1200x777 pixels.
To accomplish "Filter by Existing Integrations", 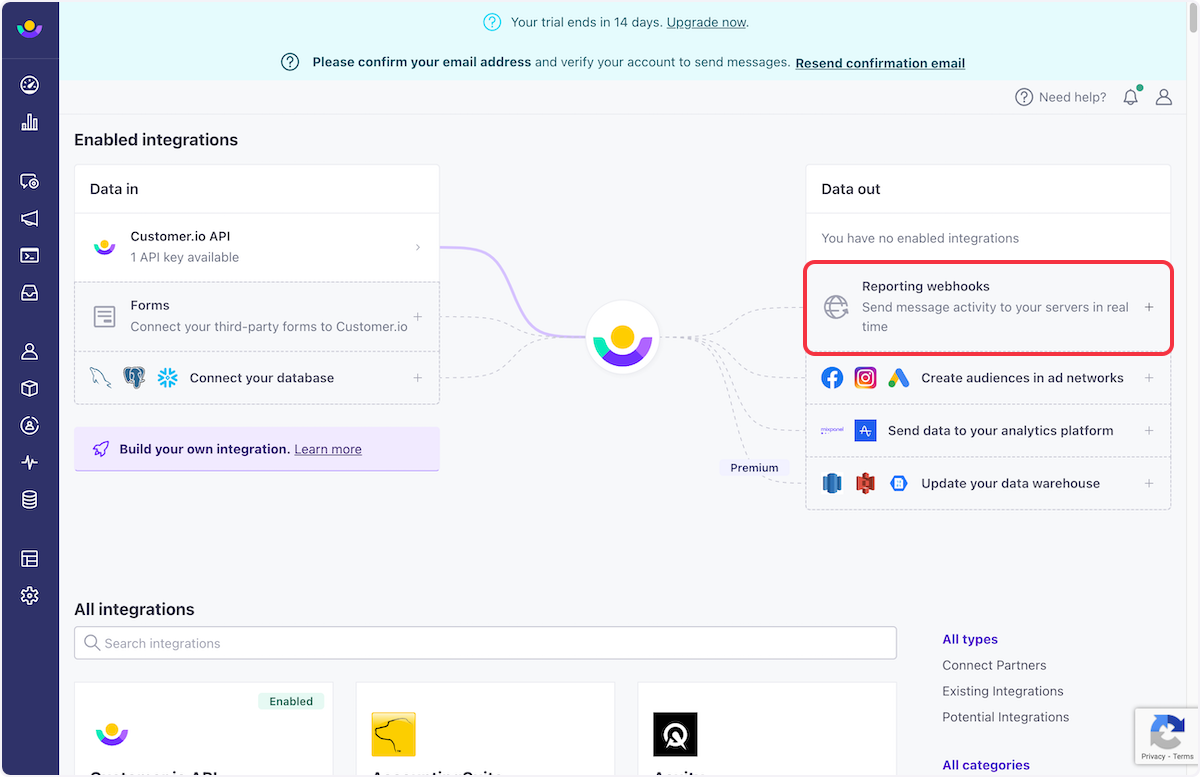I will point(1003,691).
